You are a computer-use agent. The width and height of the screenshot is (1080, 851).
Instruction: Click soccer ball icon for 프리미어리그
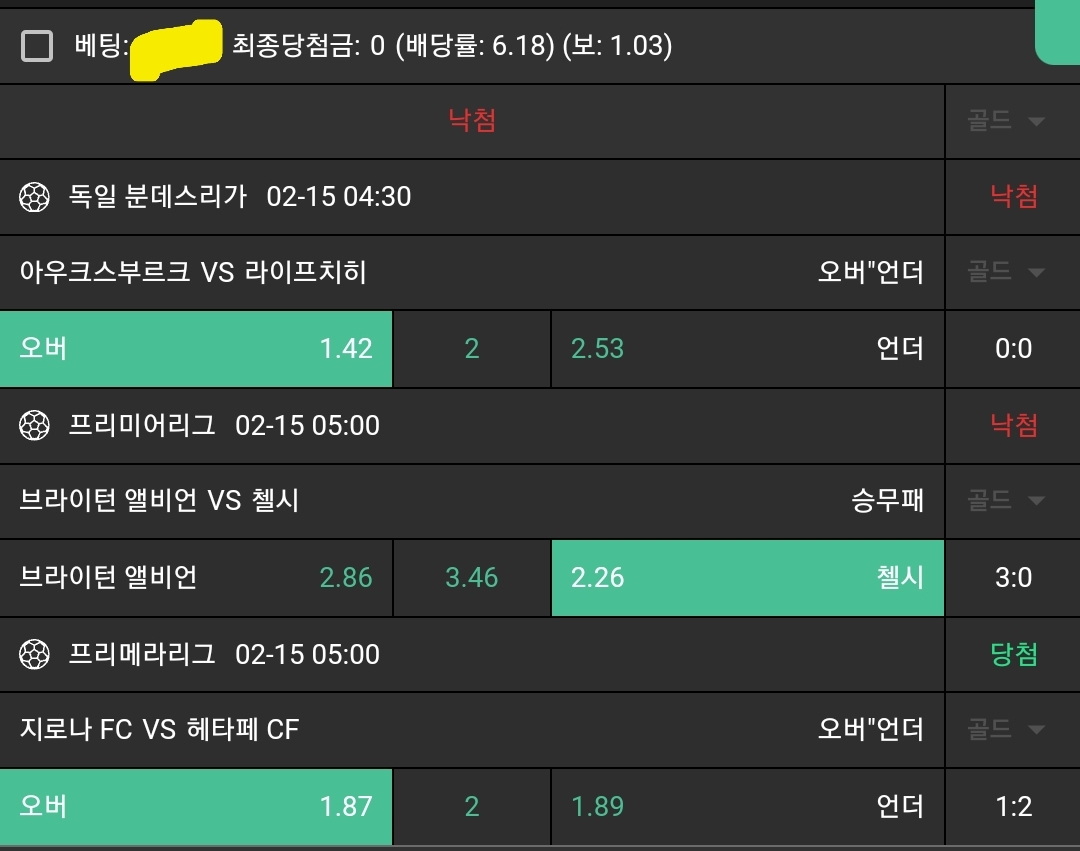click(35, 426)
